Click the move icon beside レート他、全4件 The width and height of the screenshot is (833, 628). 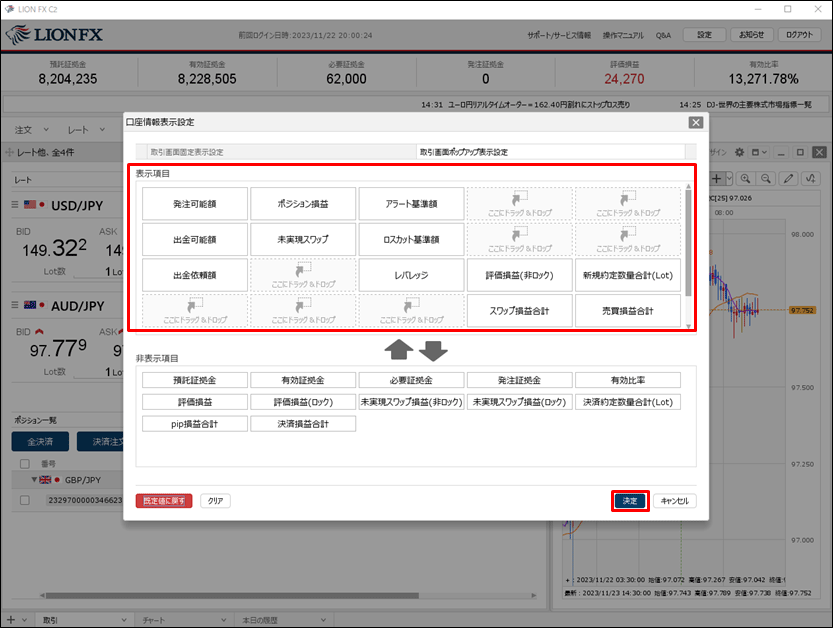click(10, 152)
